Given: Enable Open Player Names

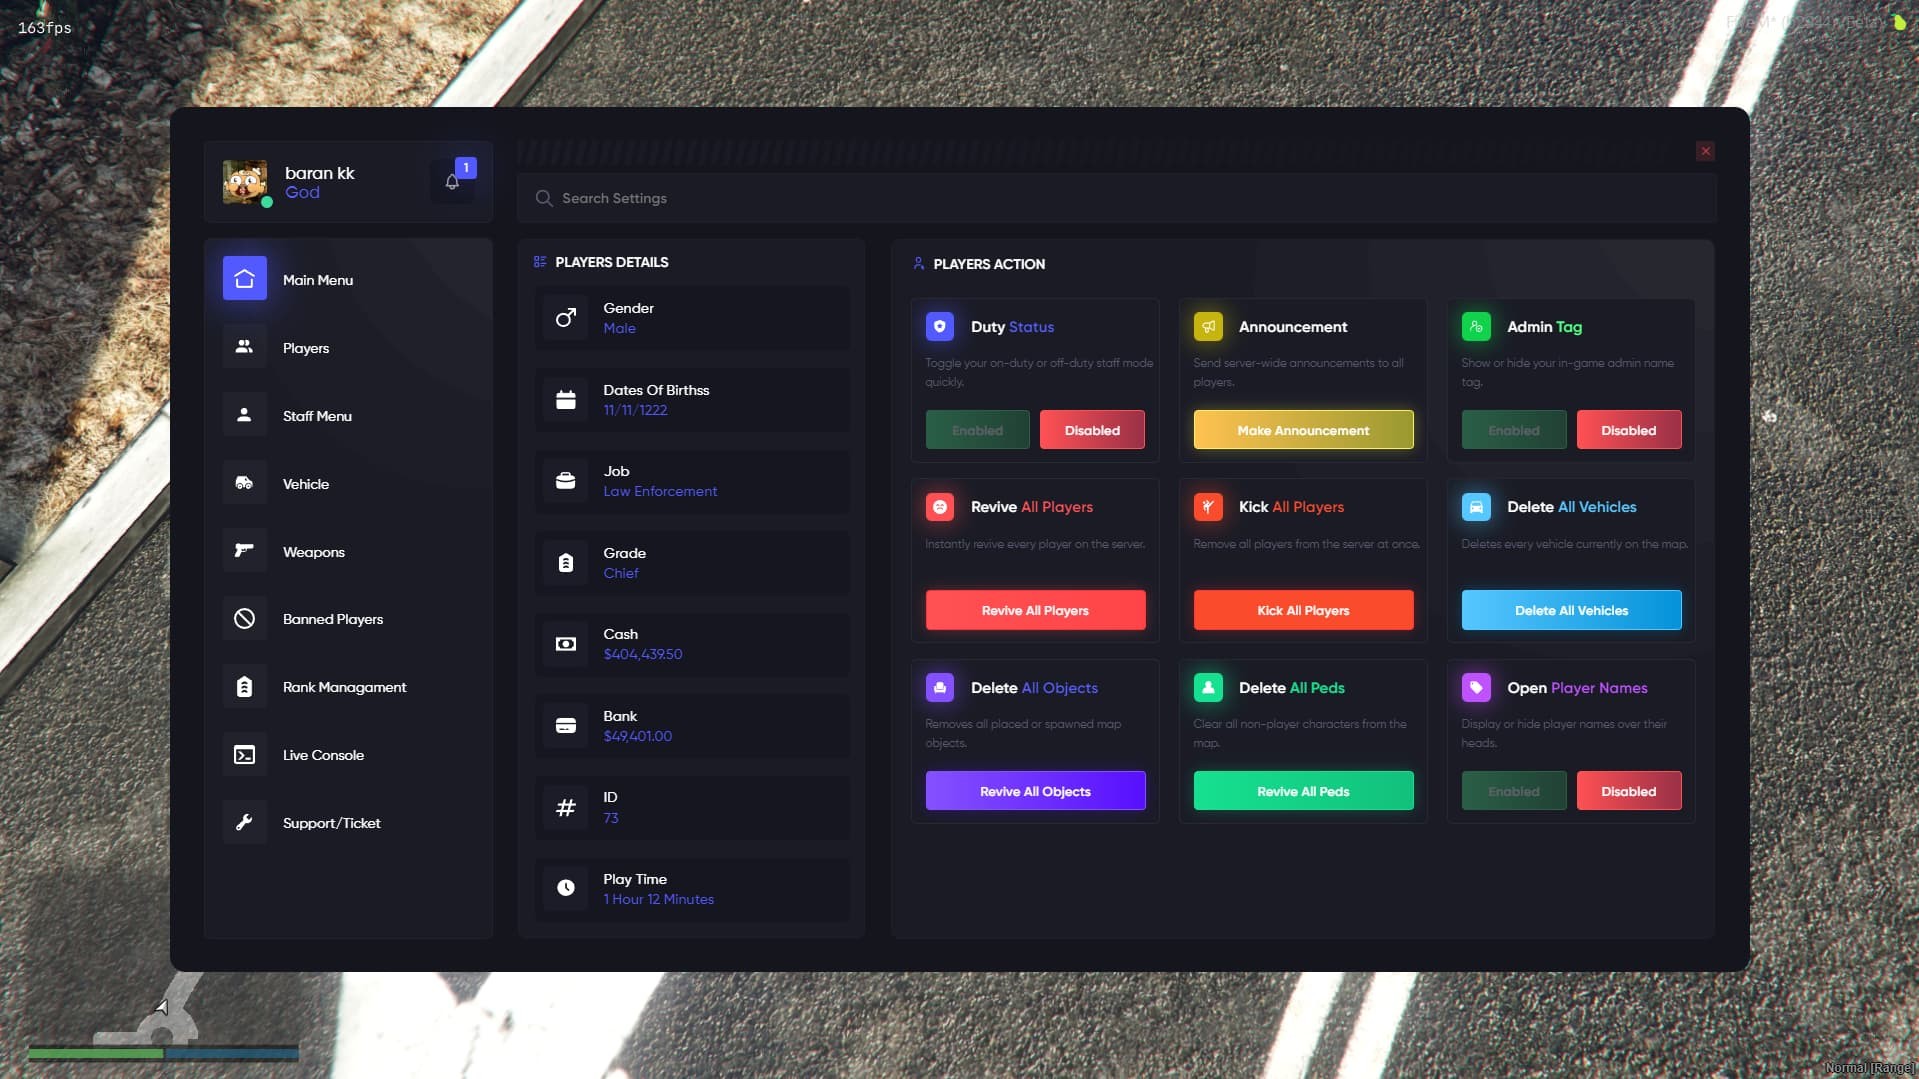Looking at the screenshot, I should point(1513,791).
